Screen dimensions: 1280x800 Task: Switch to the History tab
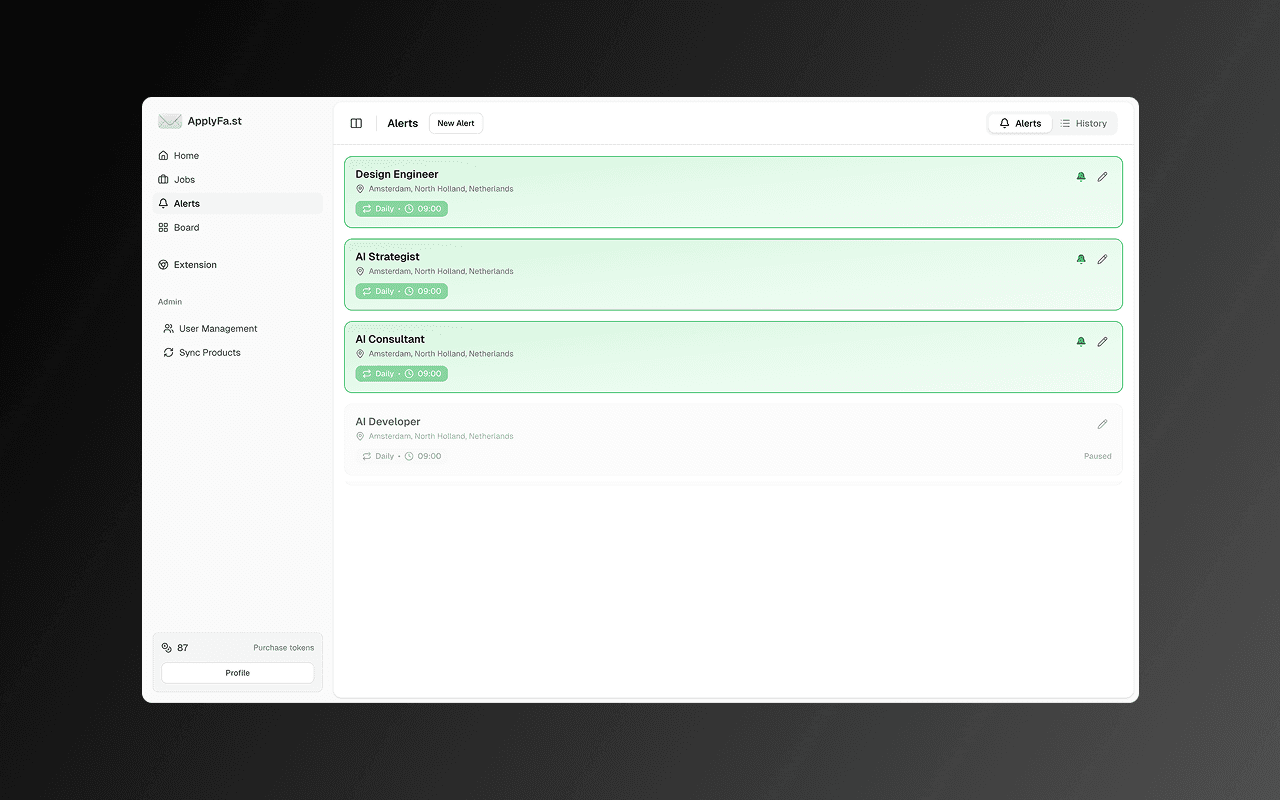[x=1084, y=123]
